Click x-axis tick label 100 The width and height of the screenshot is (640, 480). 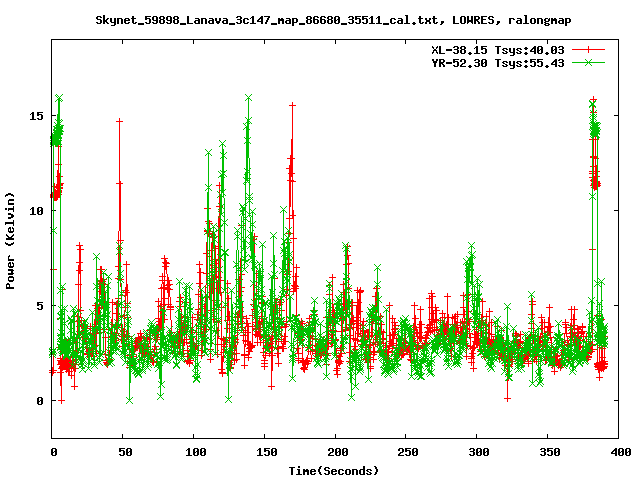point(196,452)
